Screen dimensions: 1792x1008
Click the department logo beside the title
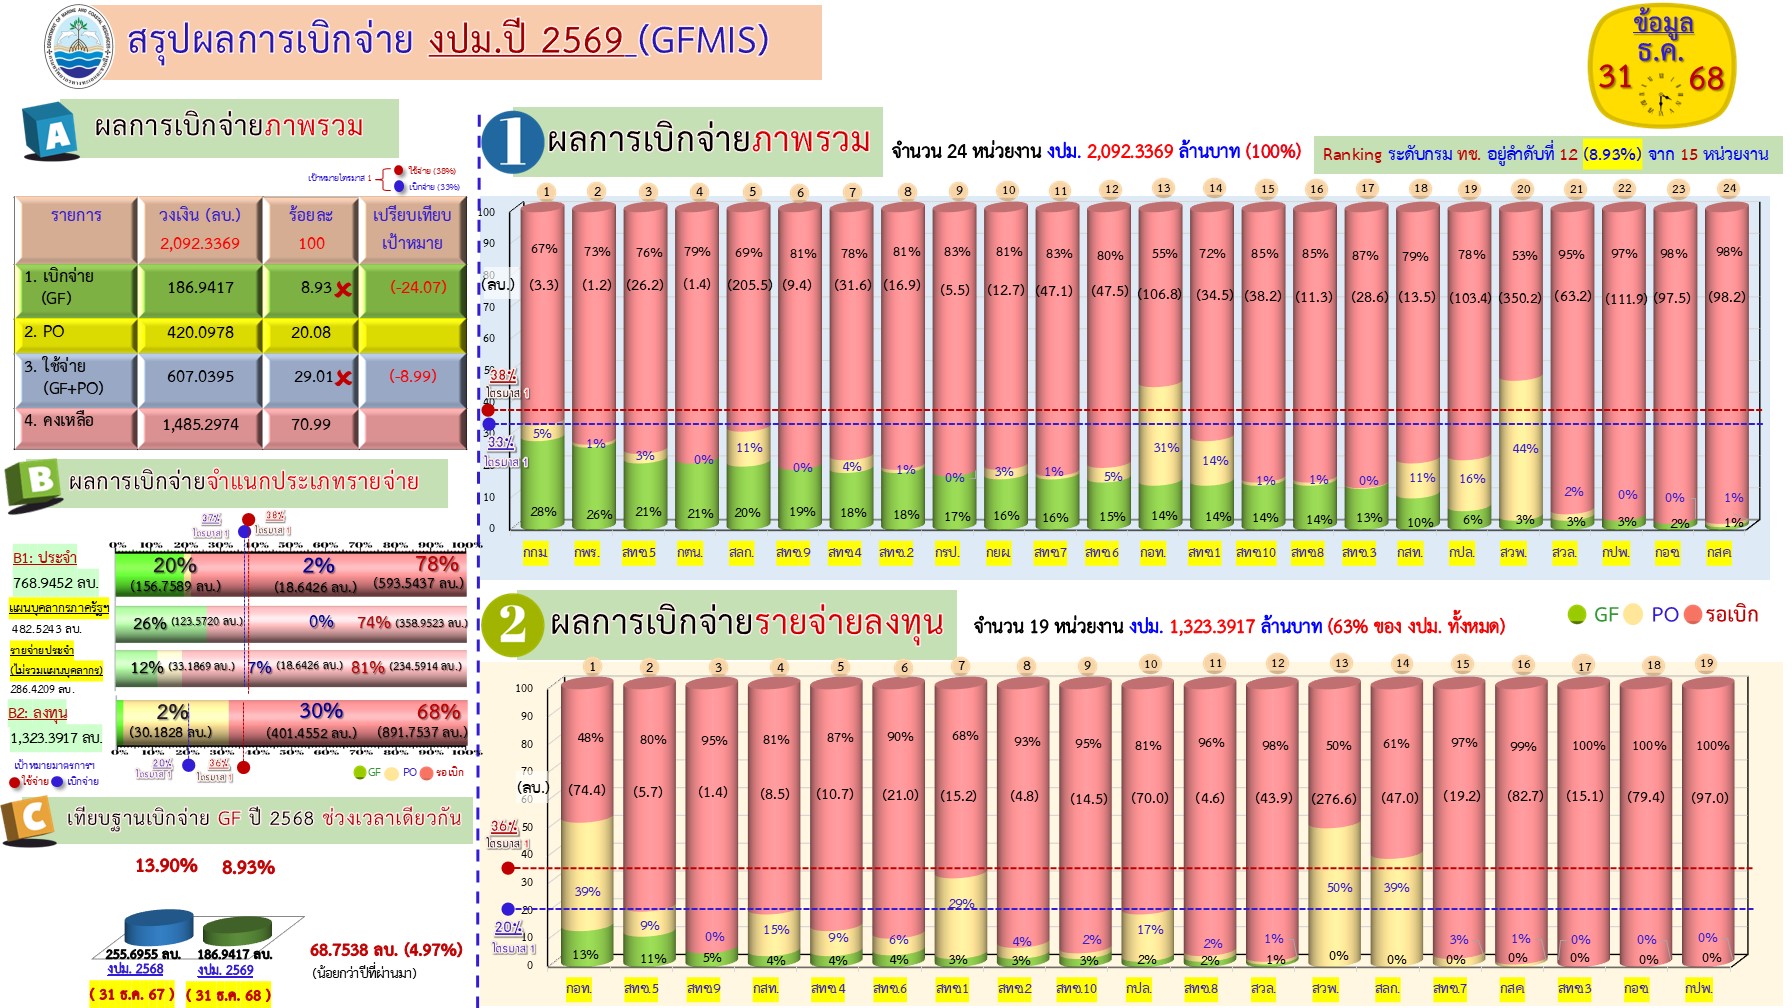pyautogui.click(x=79, y=49)
